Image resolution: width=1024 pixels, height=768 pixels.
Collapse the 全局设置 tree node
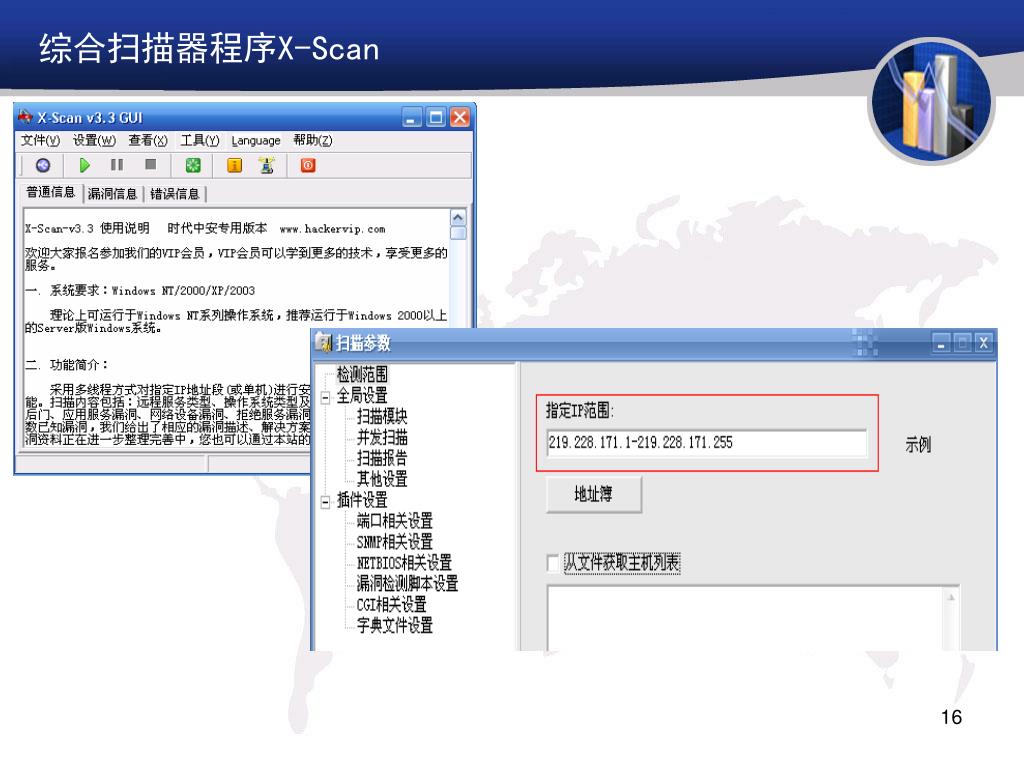(325, 396)
